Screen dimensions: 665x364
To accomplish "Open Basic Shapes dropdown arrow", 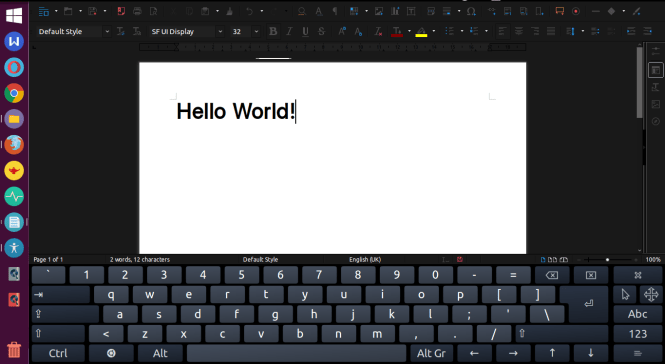I will click(624, 11).
